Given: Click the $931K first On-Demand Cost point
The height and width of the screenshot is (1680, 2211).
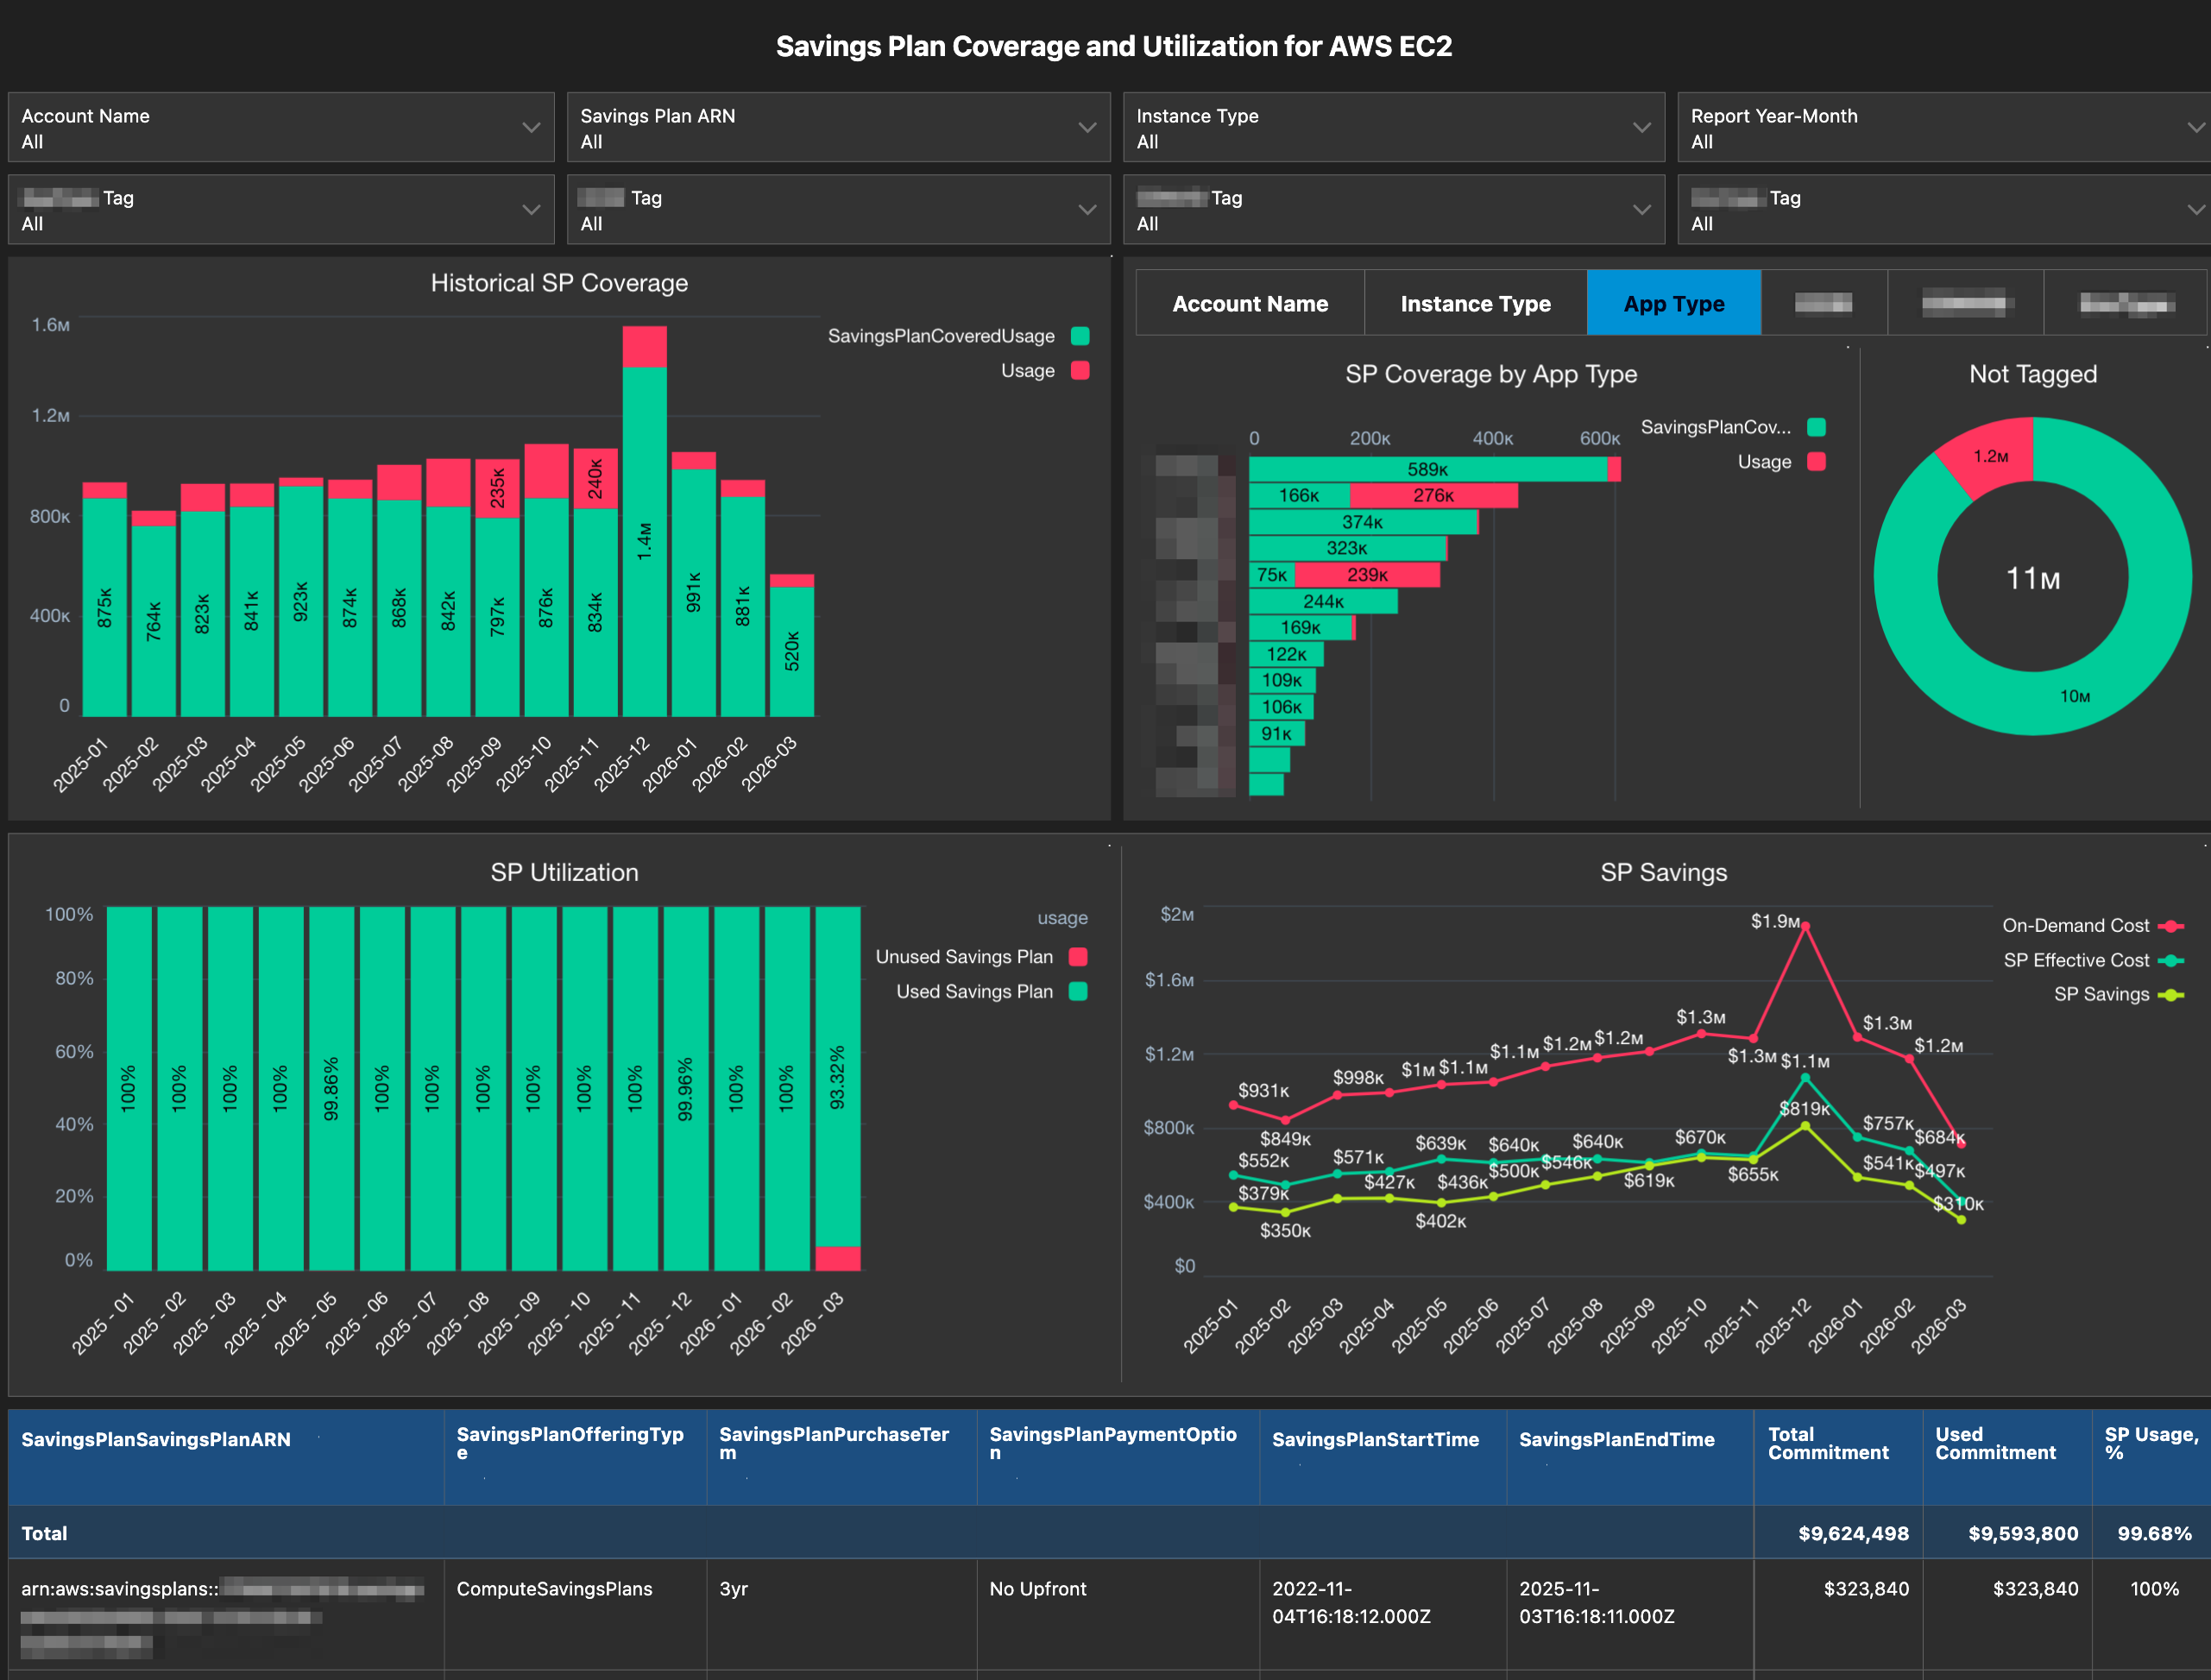Looking at the screenshot, I should [1233, 1105].
